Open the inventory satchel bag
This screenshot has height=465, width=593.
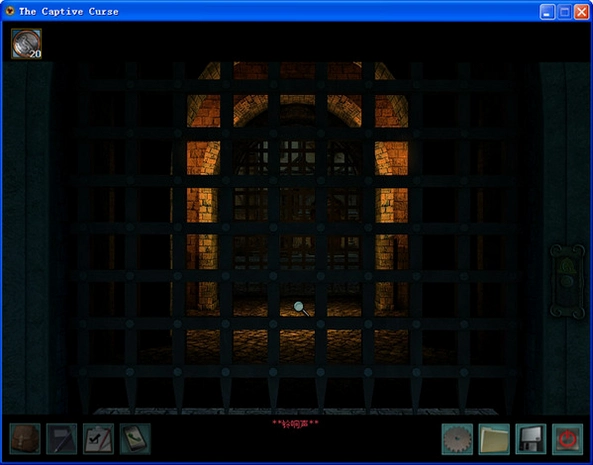tap(25, 439)
